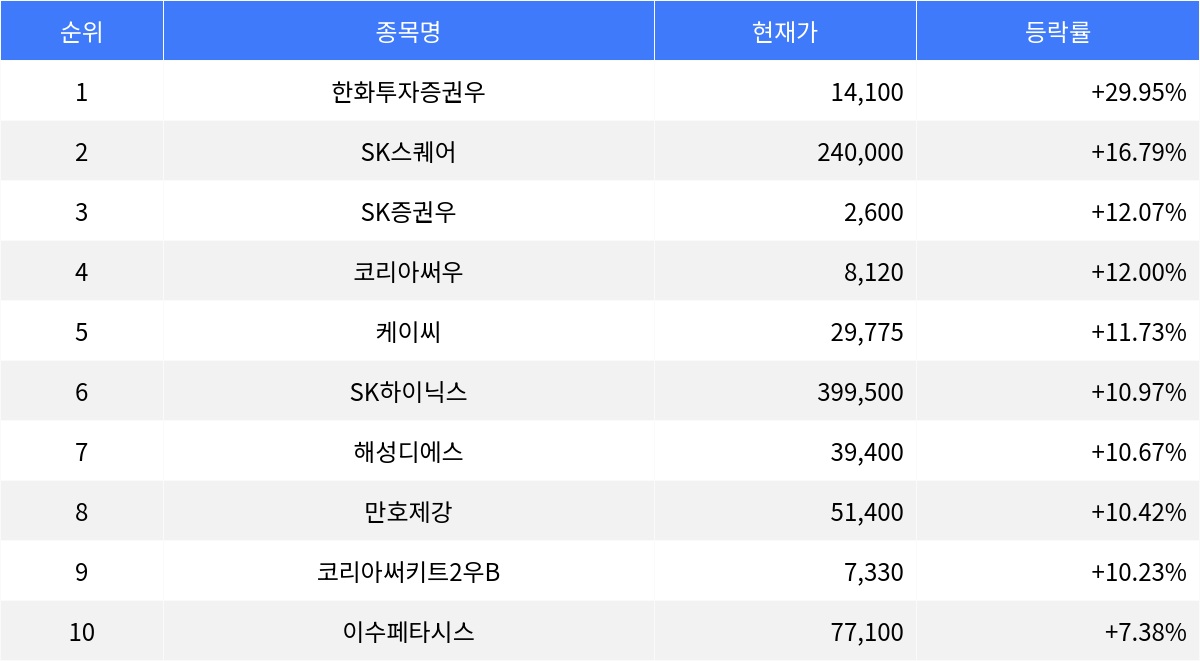Viewport: 1200px width, 661px height.
Task: Select 만호제강 in the list
Action: point(408,513)
